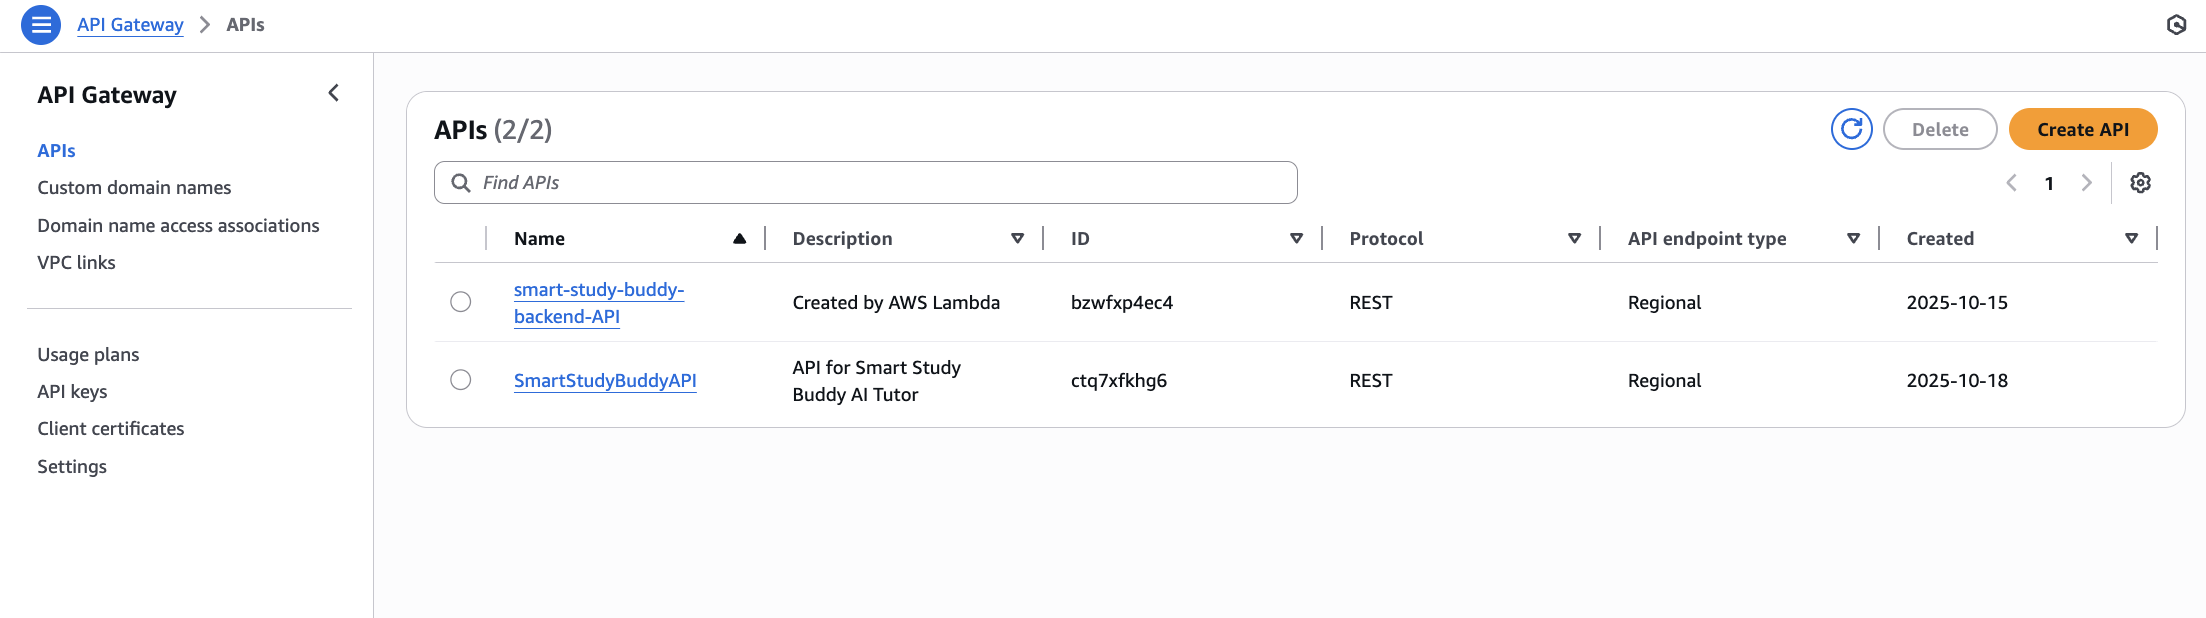Screen dimensions: 2206x618
Task: Open the hamburger navigation menu
Action: tap(41, 25)
